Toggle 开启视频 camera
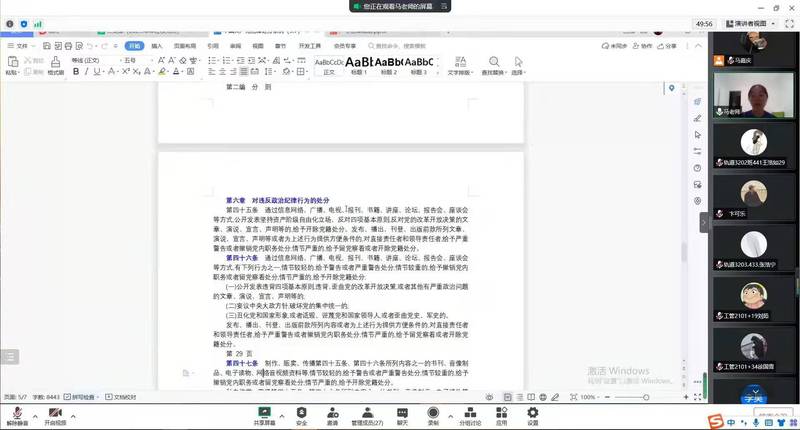The height and width of the screenshot is (430, 800). point(52,411)
